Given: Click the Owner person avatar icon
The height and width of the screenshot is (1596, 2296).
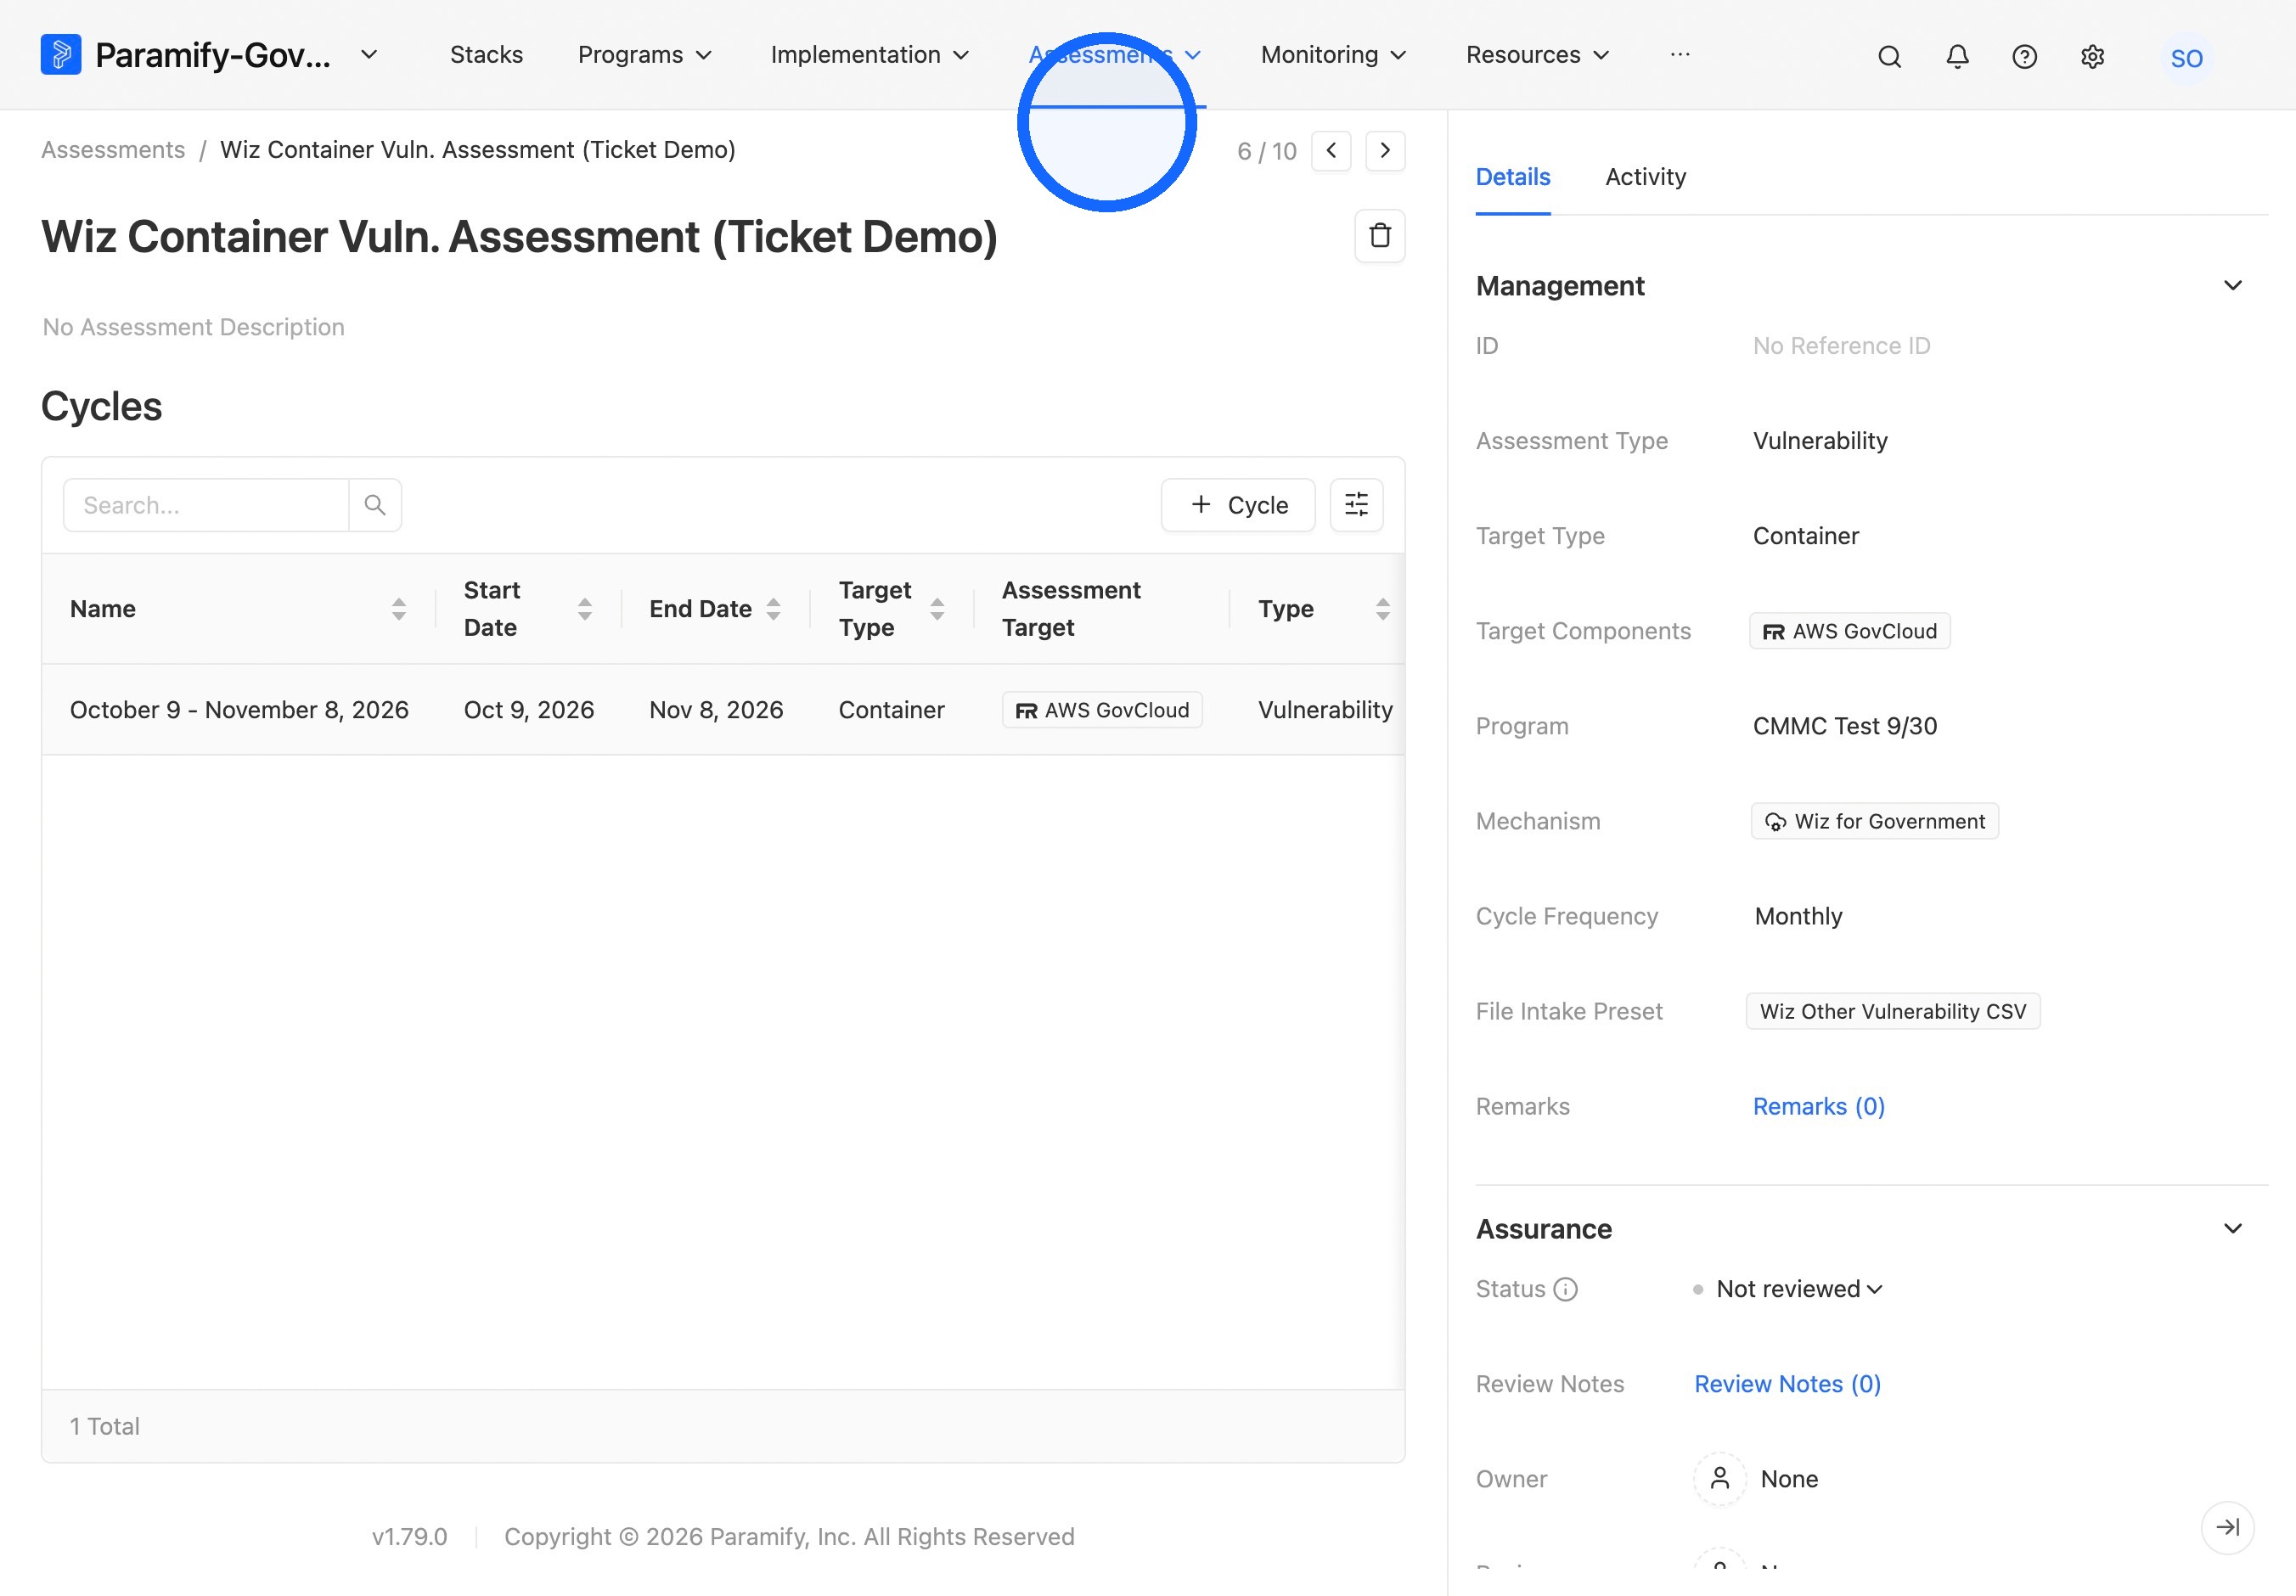Looking at the screenshot, I should click(1719, 1478).
